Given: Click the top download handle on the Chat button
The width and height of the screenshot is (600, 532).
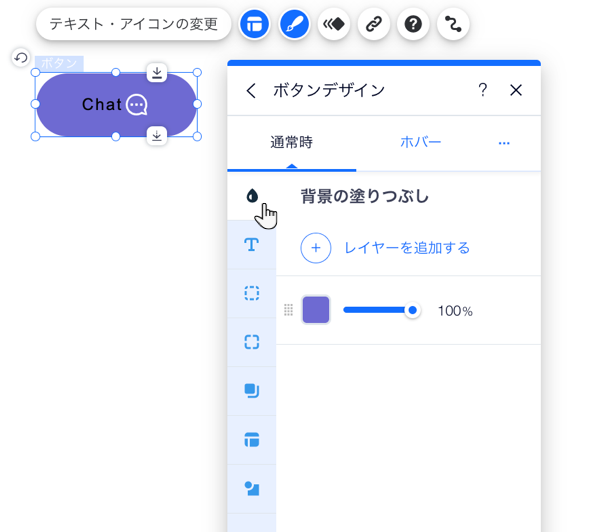Looking at the screenshot, I should pos(157,72).
